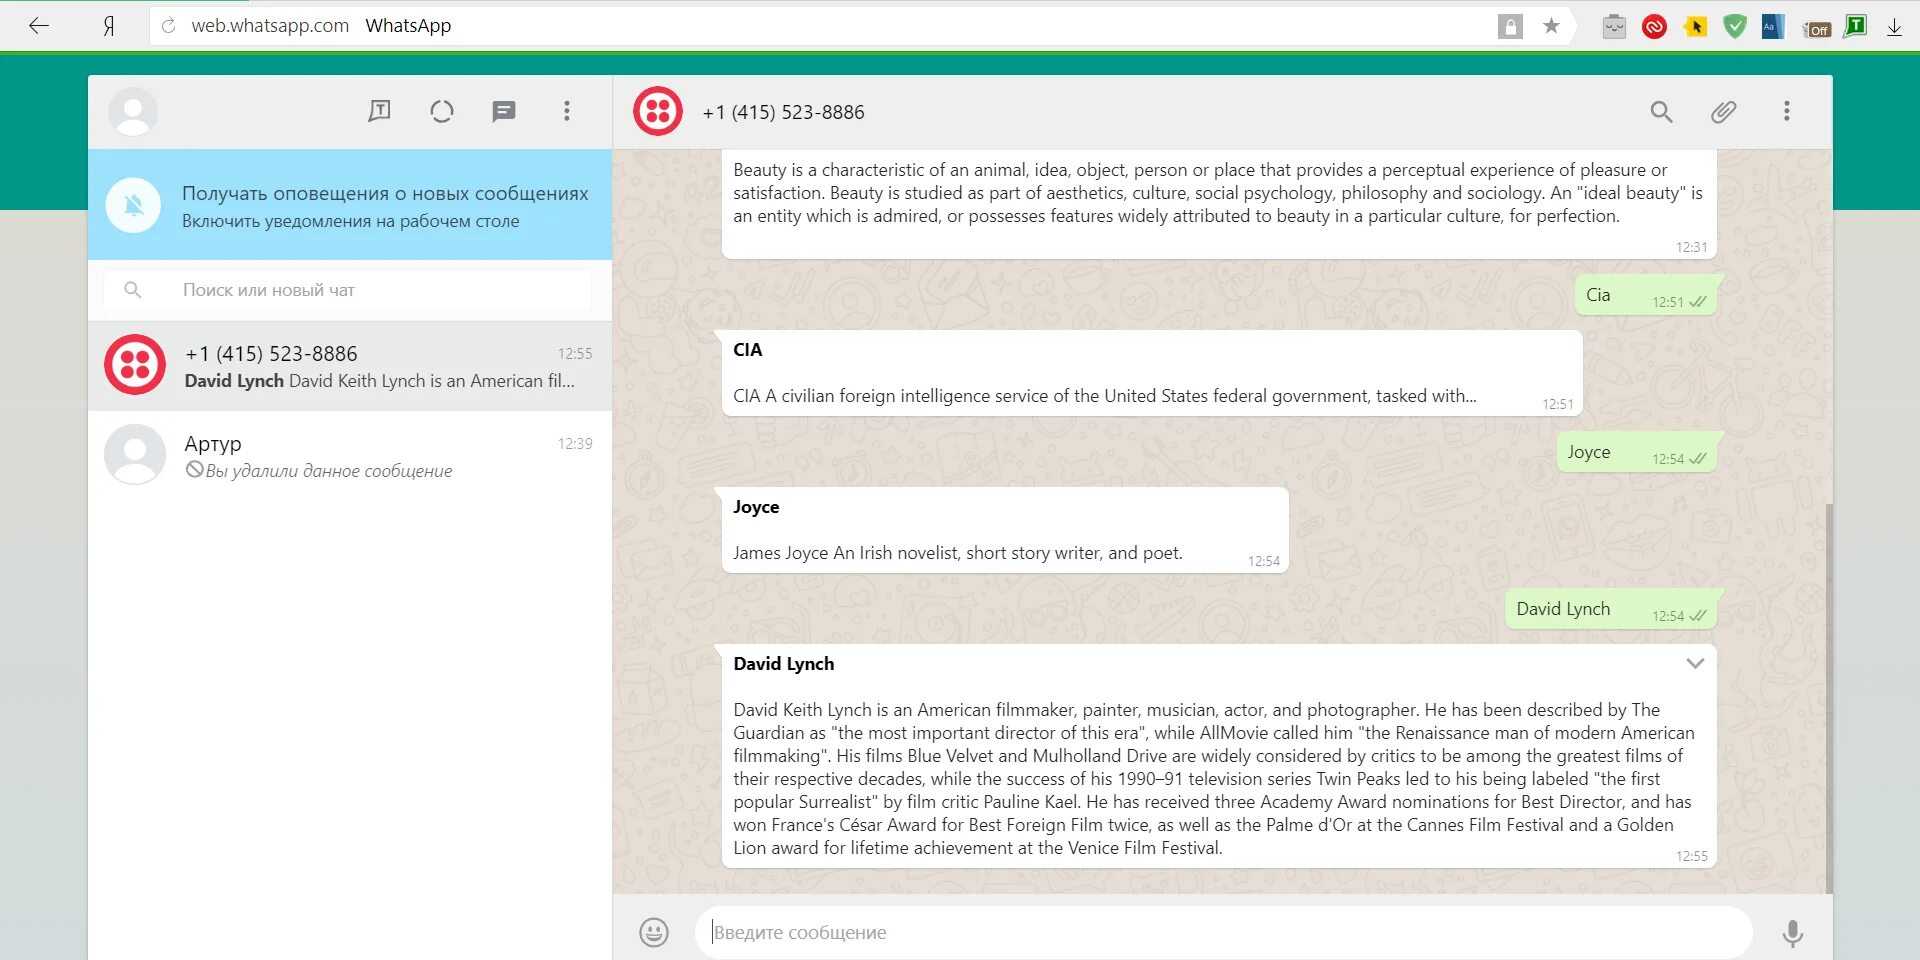
Task: Click the muted bell notification icon
Action: point(133,205)
